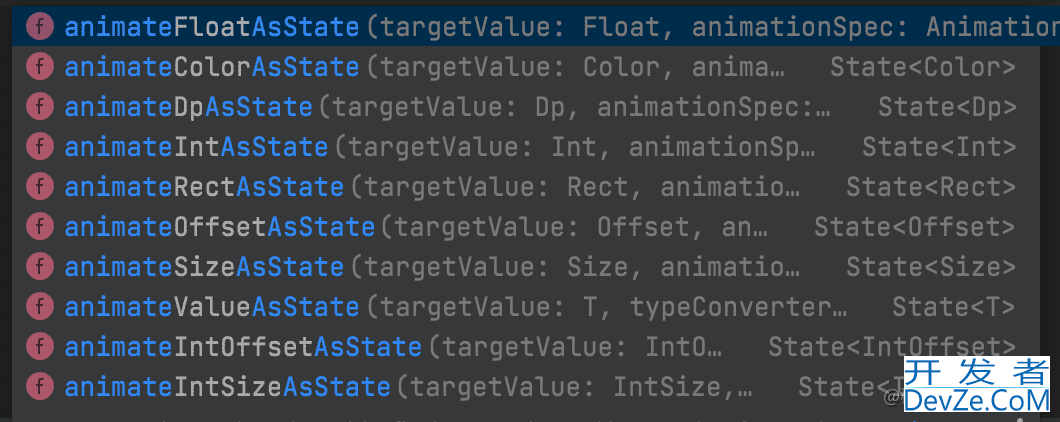Click the function icon beside animateOffsetAsState
Viewport: 1060px width, 422px height.
coord(40,227)
